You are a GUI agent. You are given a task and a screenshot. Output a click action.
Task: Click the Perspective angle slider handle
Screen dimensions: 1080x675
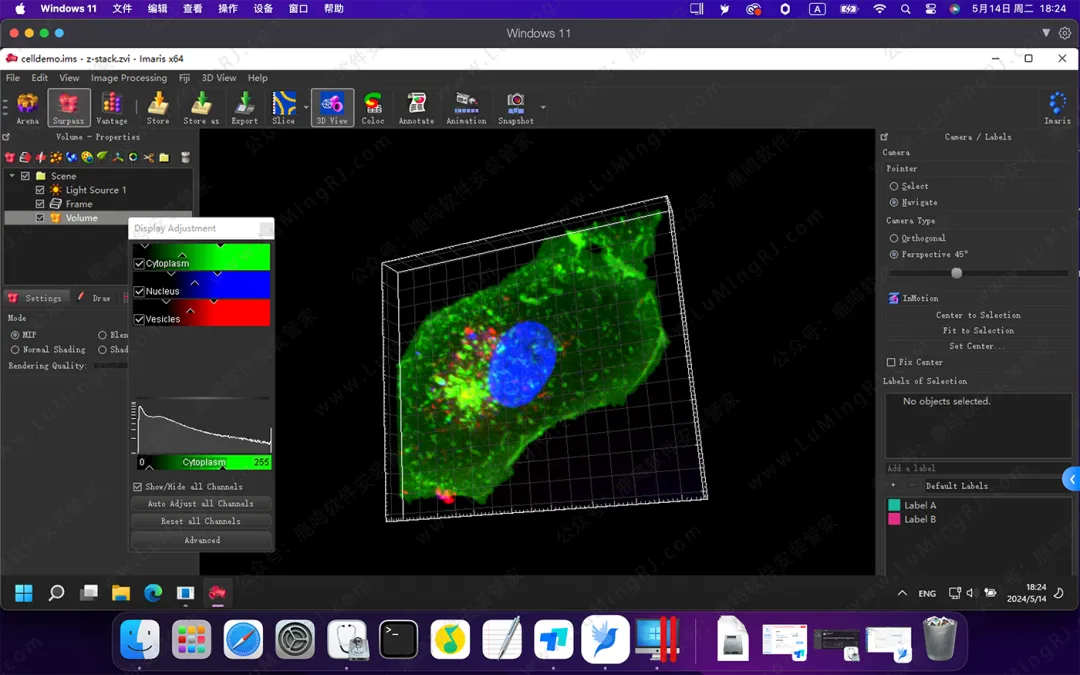pos(957,273)
